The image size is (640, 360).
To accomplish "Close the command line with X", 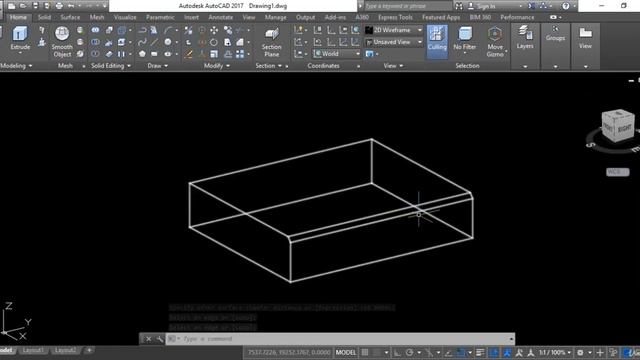I will (x=149, y=339).
